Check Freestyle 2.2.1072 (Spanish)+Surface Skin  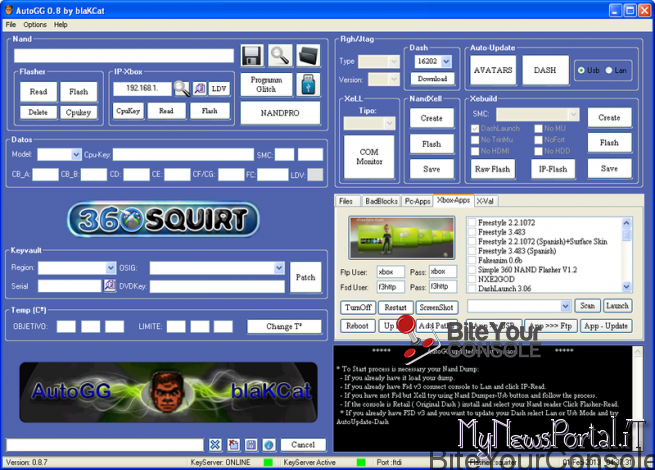[x=472, y=241]
